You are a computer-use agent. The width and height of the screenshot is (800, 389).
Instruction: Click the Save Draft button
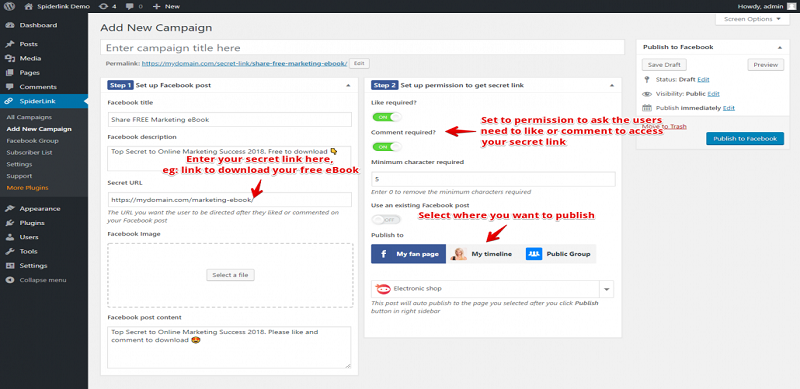coord(664,65)
